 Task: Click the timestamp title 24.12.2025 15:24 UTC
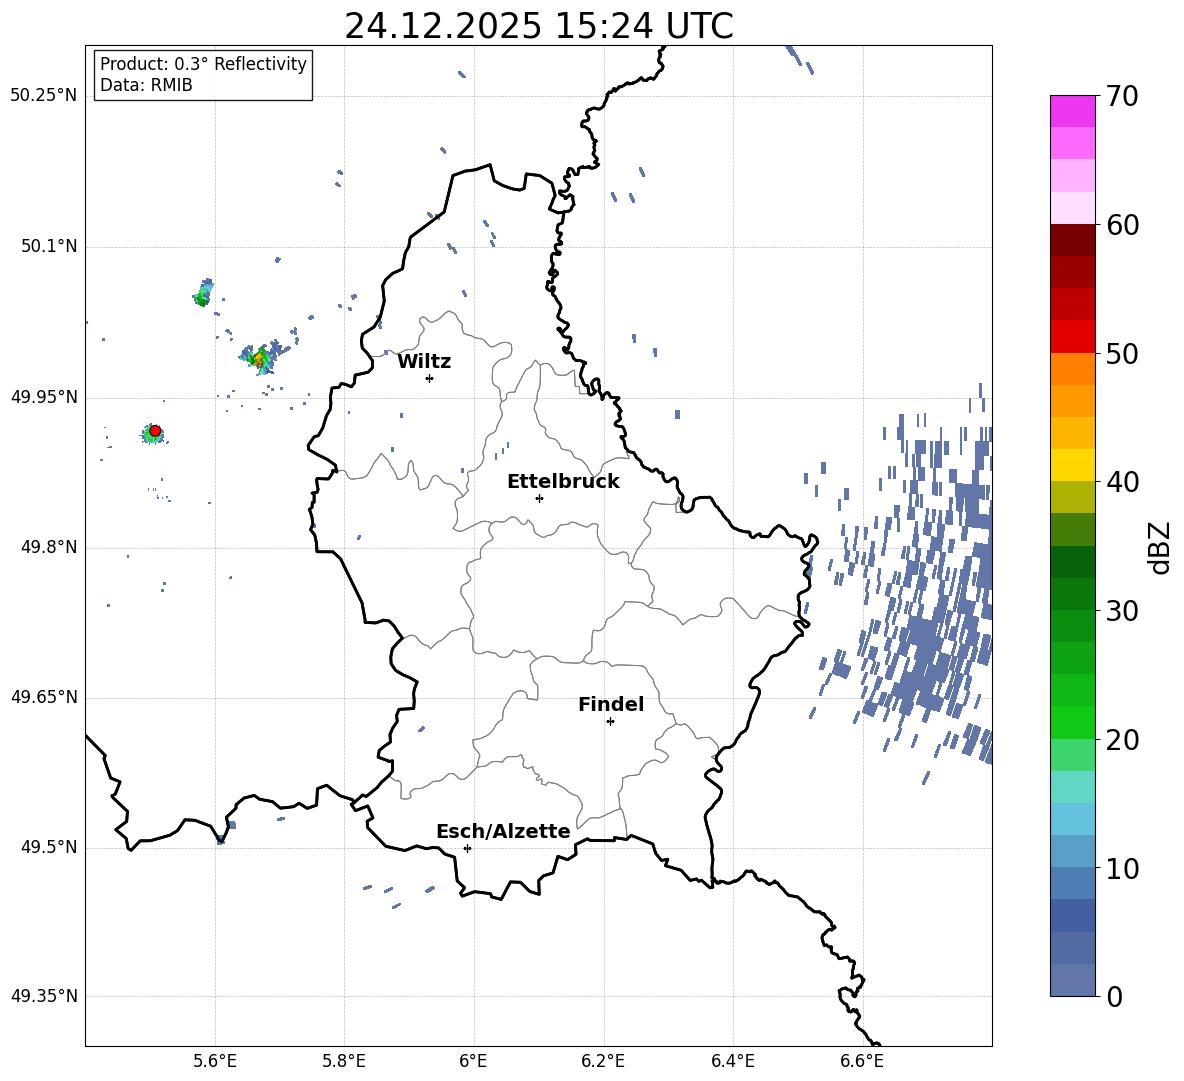click(x=538, y=26)
